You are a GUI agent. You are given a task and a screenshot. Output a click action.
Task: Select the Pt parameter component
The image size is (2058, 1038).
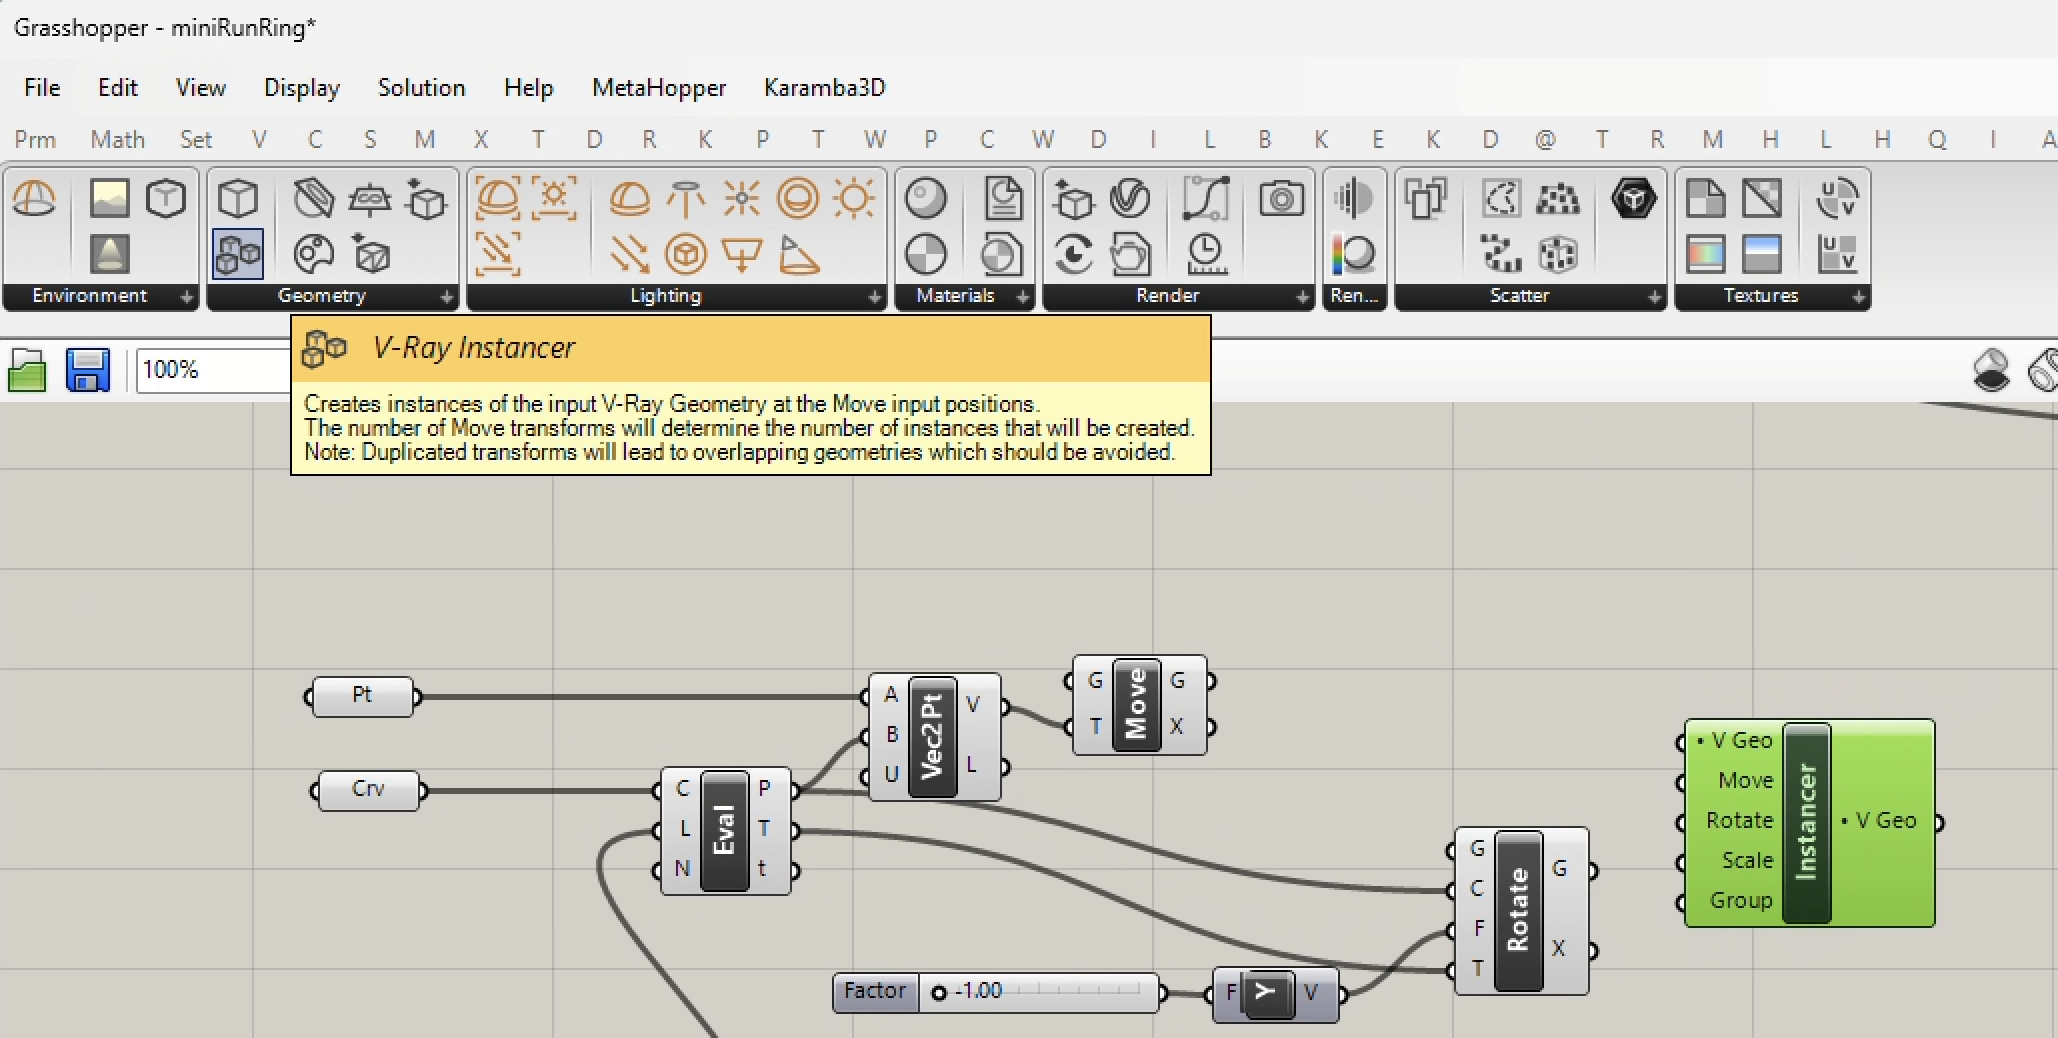click(x=362, y=696)
